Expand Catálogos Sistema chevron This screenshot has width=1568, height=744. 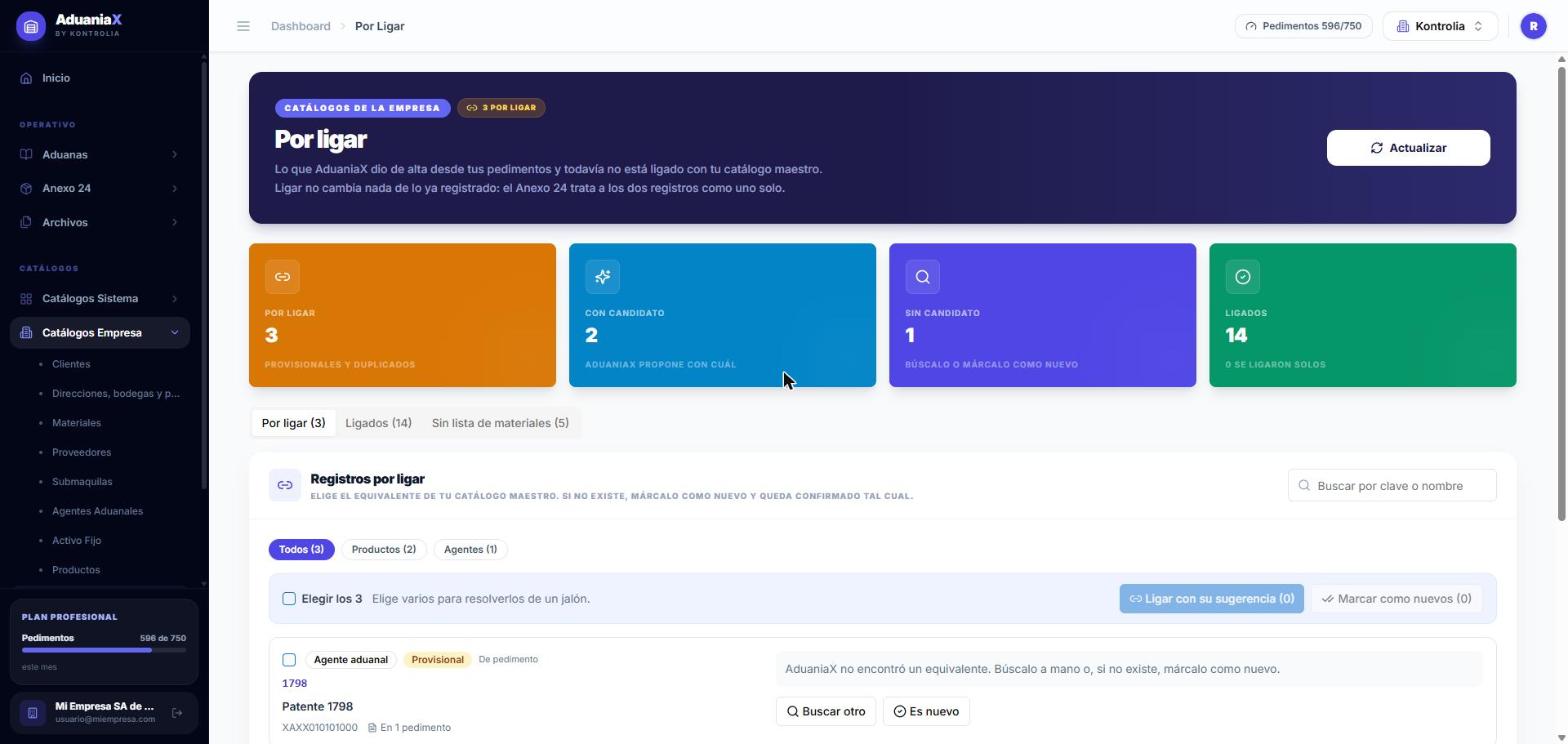pos(174,299)
